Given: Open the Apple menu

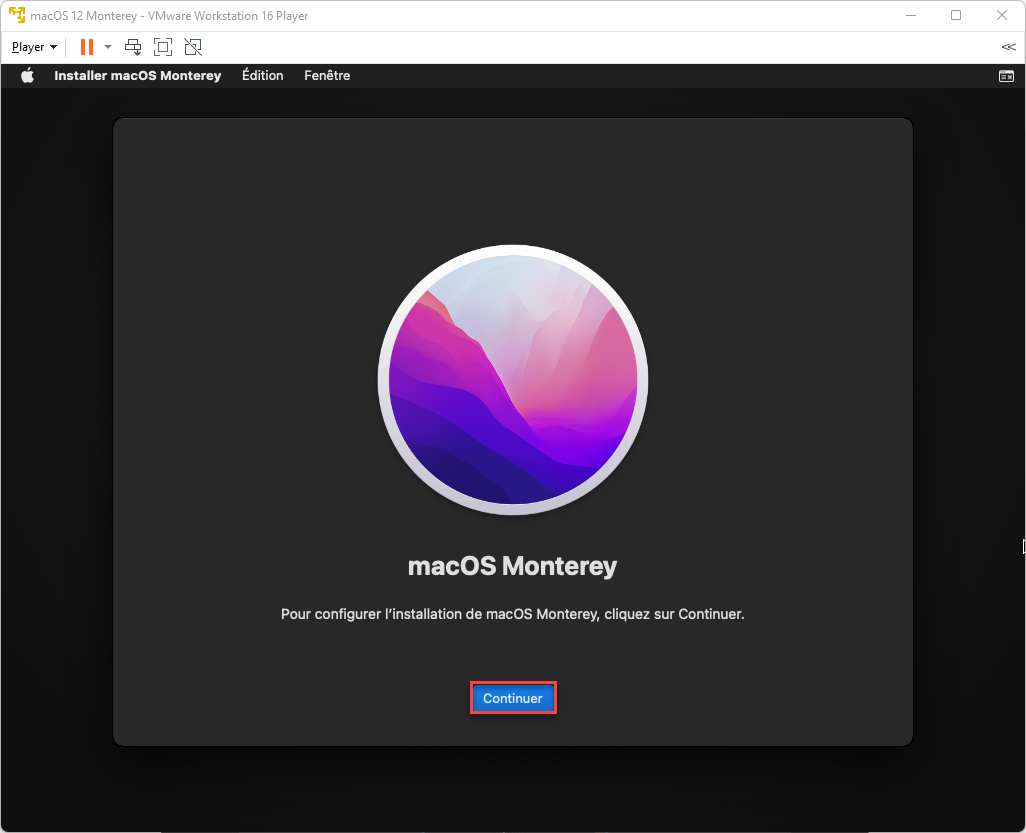Looking at the screenshot, I should tap(27, 76).
